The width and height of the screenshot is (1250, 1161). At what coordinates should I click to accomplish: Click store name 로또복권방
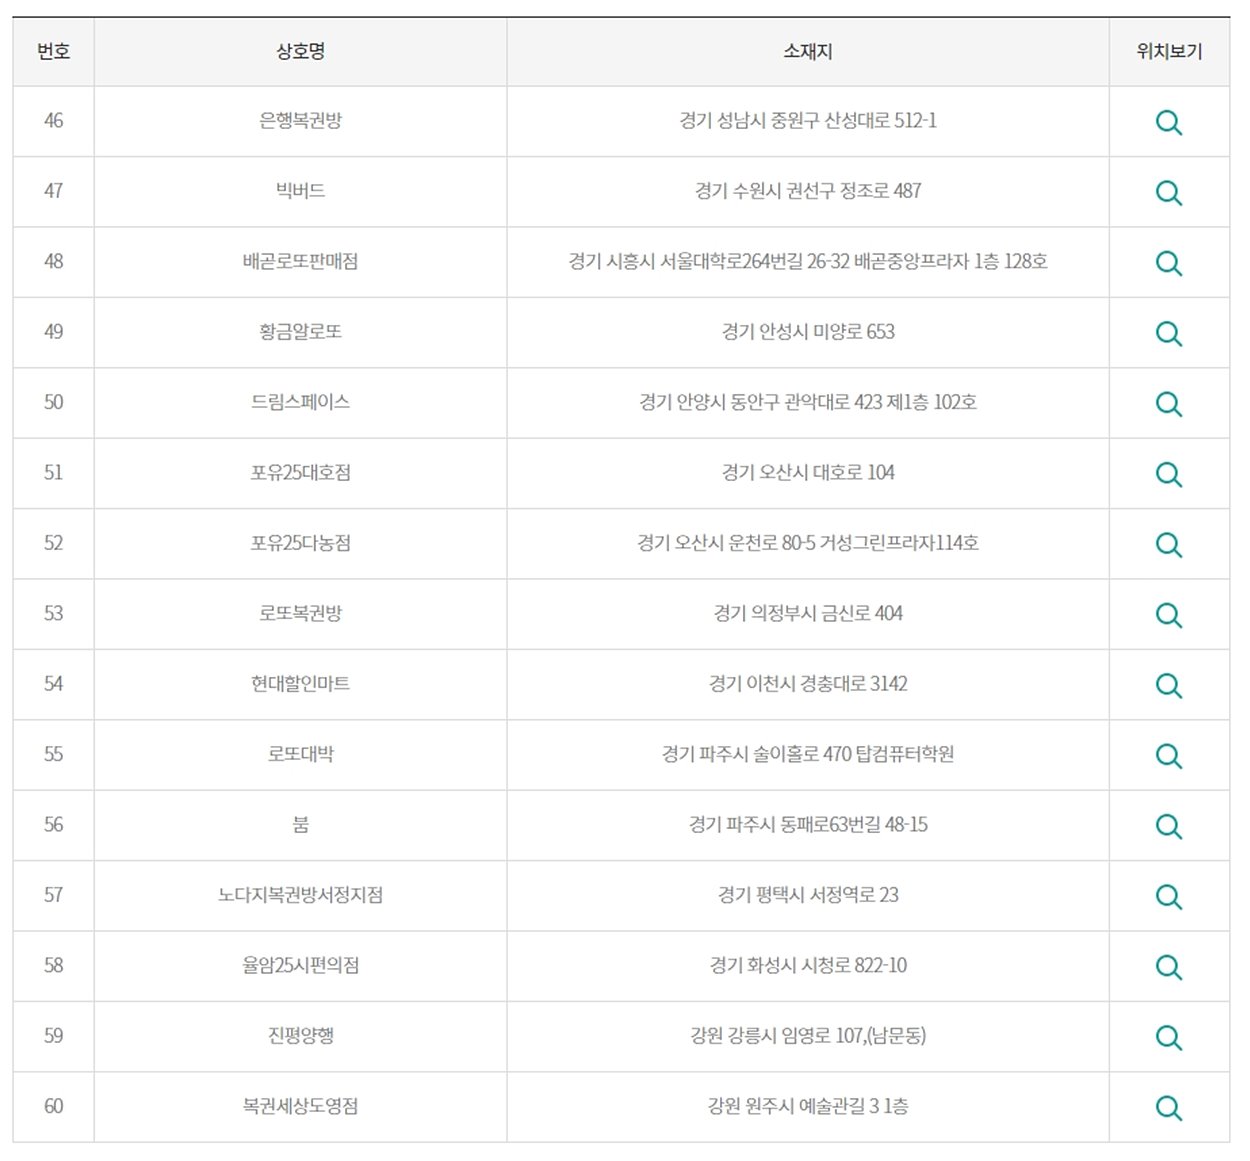coord(300,613)
